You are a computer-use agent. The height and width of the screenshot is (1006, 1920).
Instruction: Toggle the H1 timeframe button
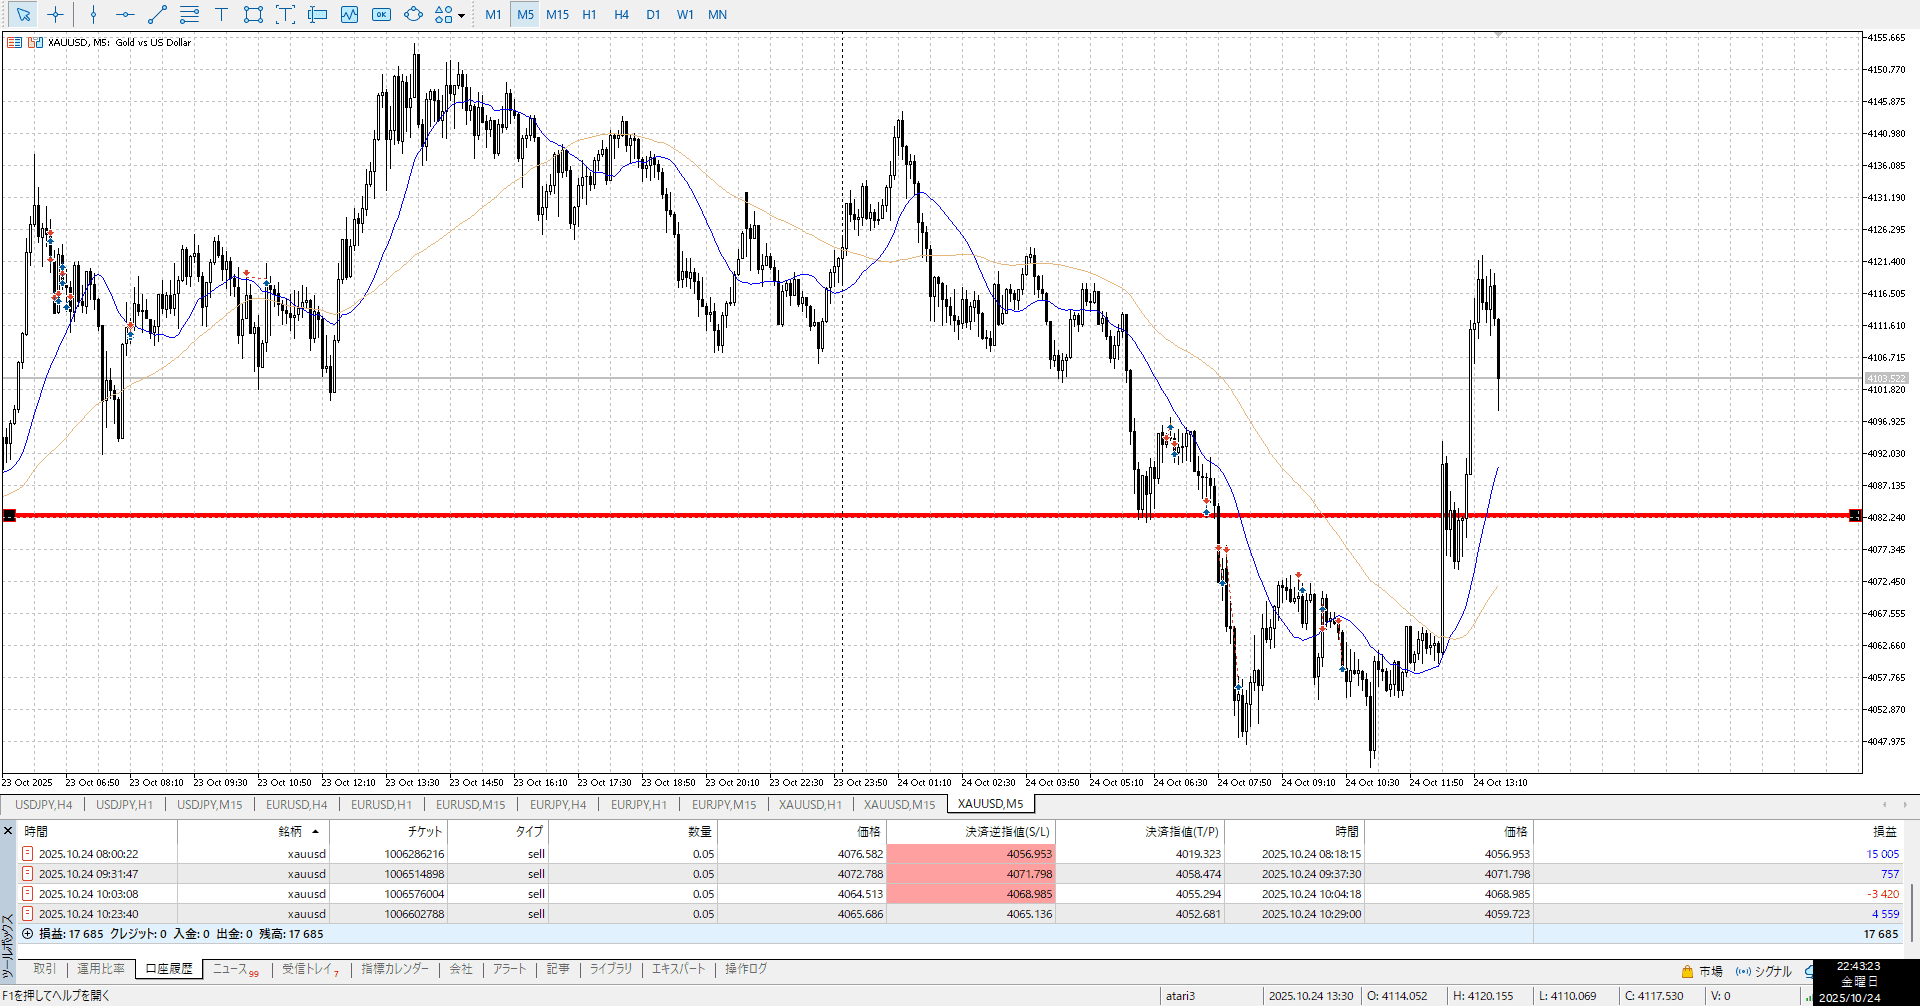click(x=589, y=15)
